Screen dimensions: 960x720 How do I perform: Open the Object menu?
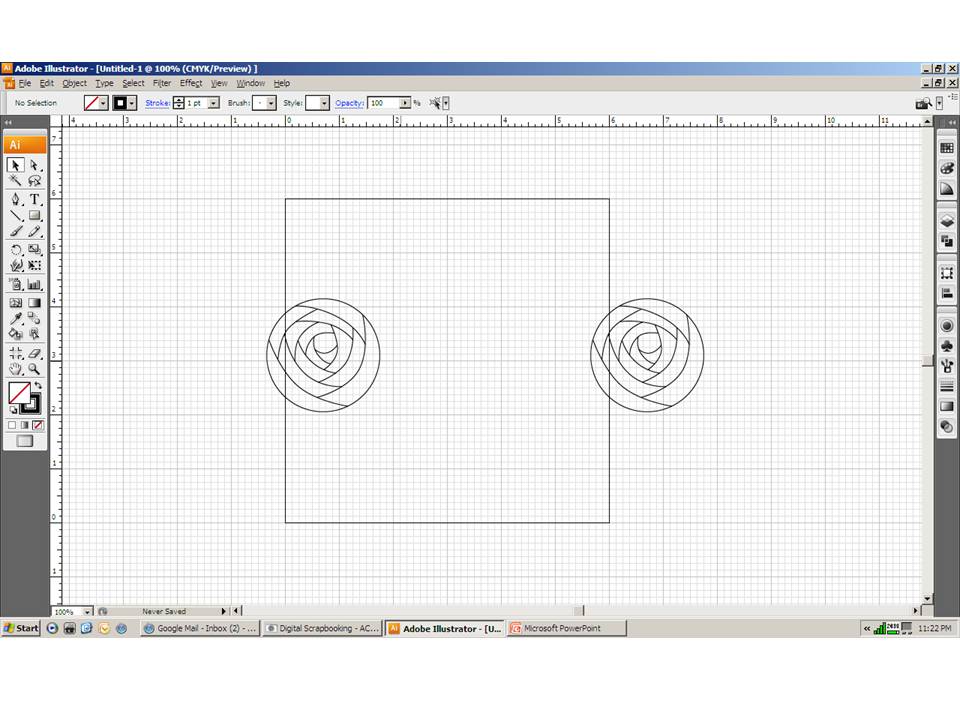(74, 83)
